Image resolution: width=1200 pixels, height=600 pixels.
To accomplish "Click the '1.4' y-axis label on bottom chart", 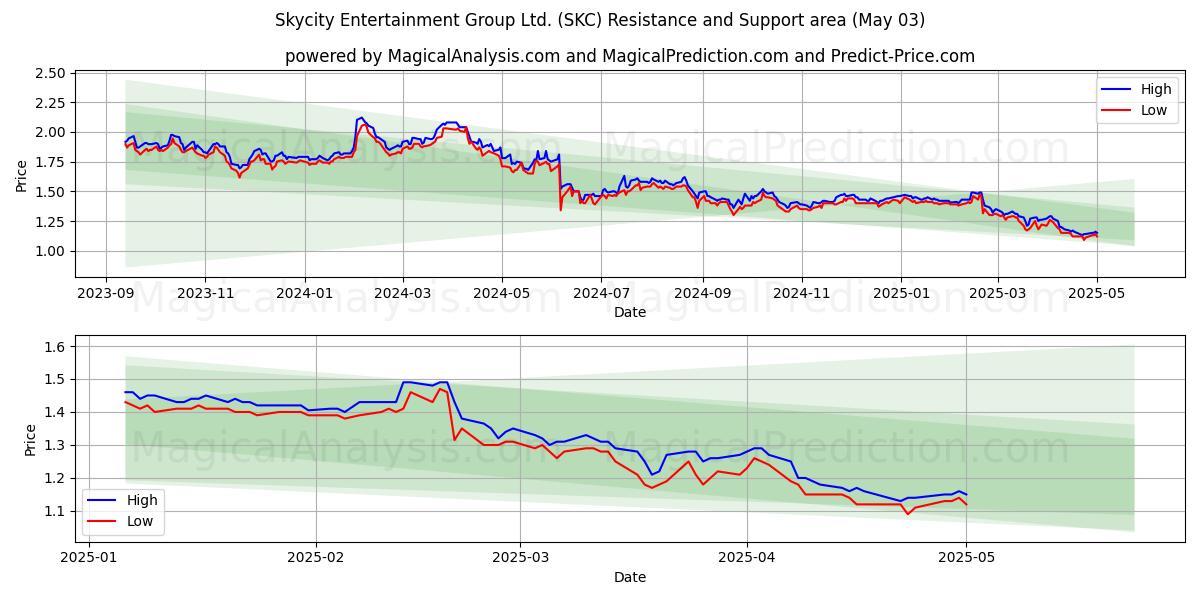I will coord(55,412).
